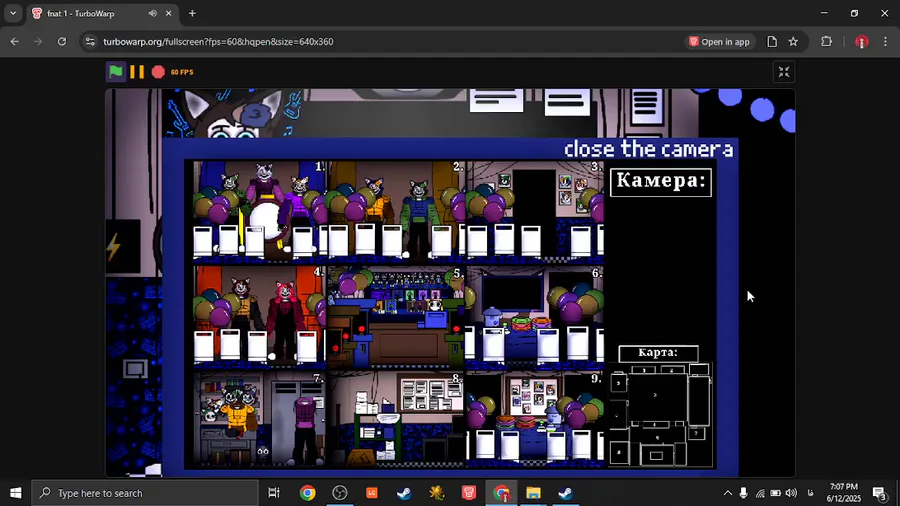Click the "60 FPS" indicator
900x506 pixels.
pyautogui.click(x=182, y=72)
